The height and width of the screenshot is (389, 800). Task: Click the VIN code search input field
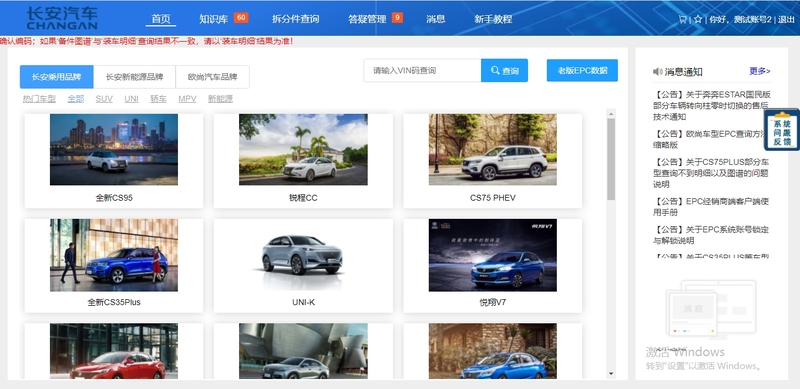pos(422,70)
